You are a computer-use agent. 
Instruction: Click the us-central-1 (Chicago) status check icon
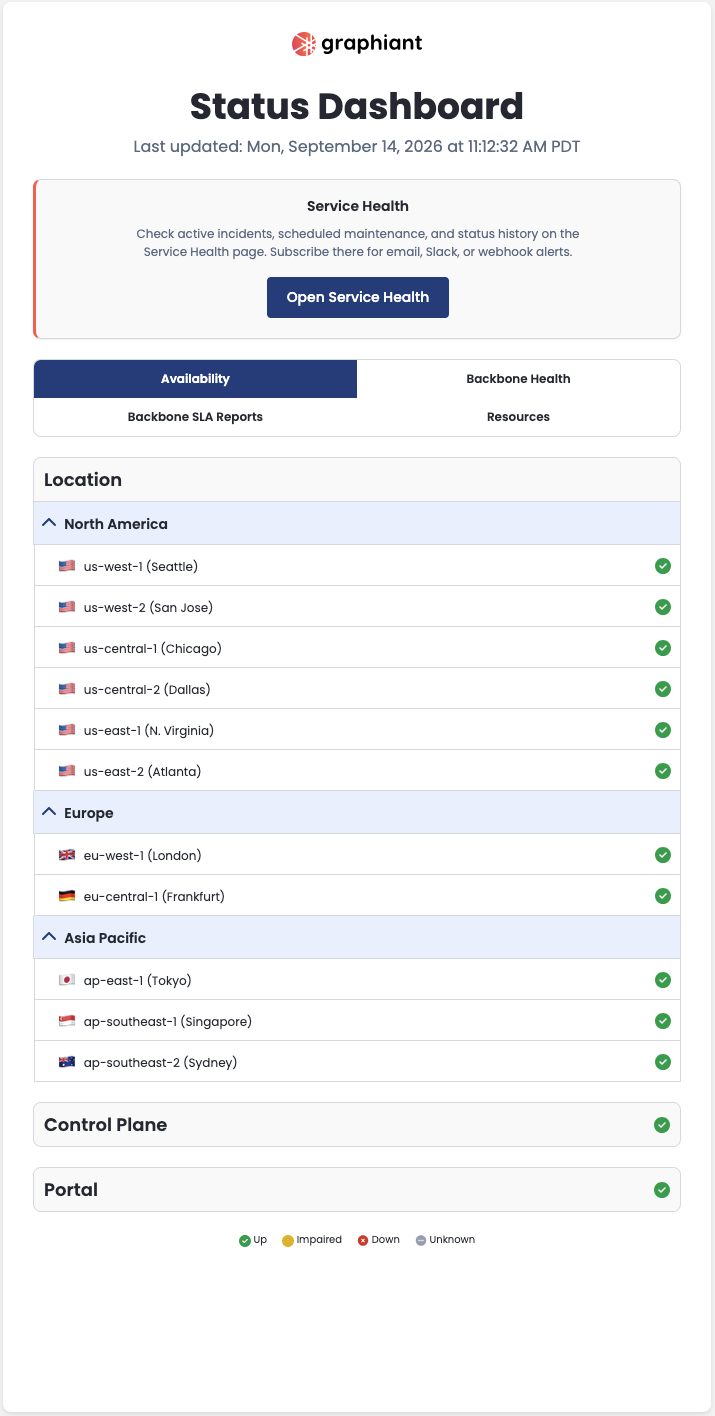tap(662, 648)
